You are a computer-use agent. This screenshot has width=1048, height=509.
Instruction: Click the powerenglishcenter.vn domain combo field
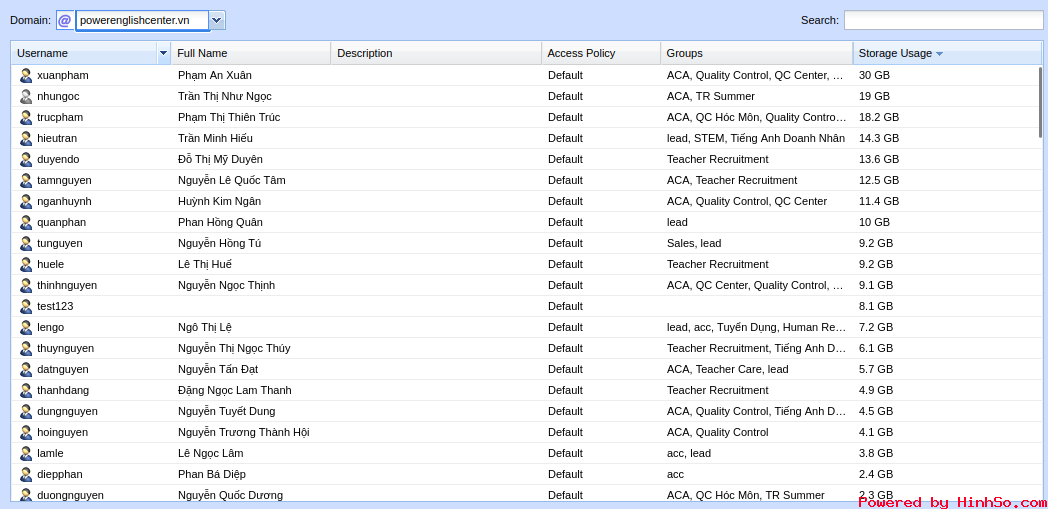click(x=142, y=21)
